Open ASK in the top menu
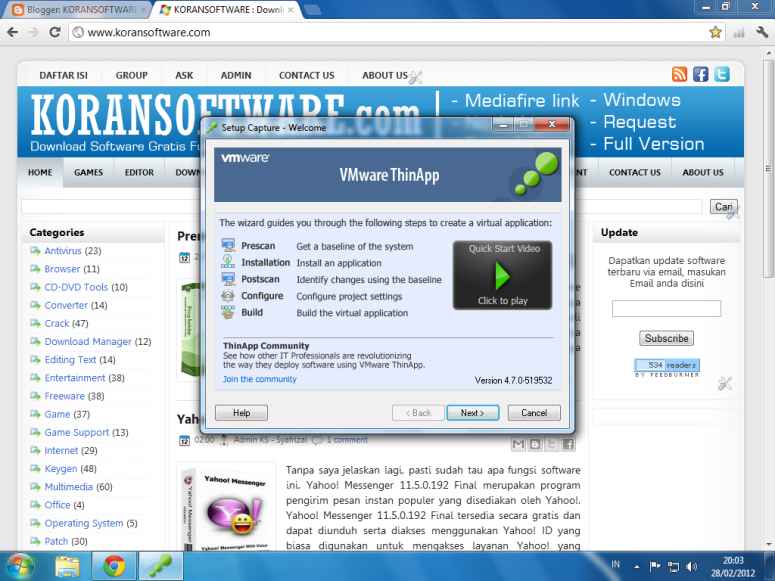This screenshot has height=581, width=775. click(x=184, y=75)
